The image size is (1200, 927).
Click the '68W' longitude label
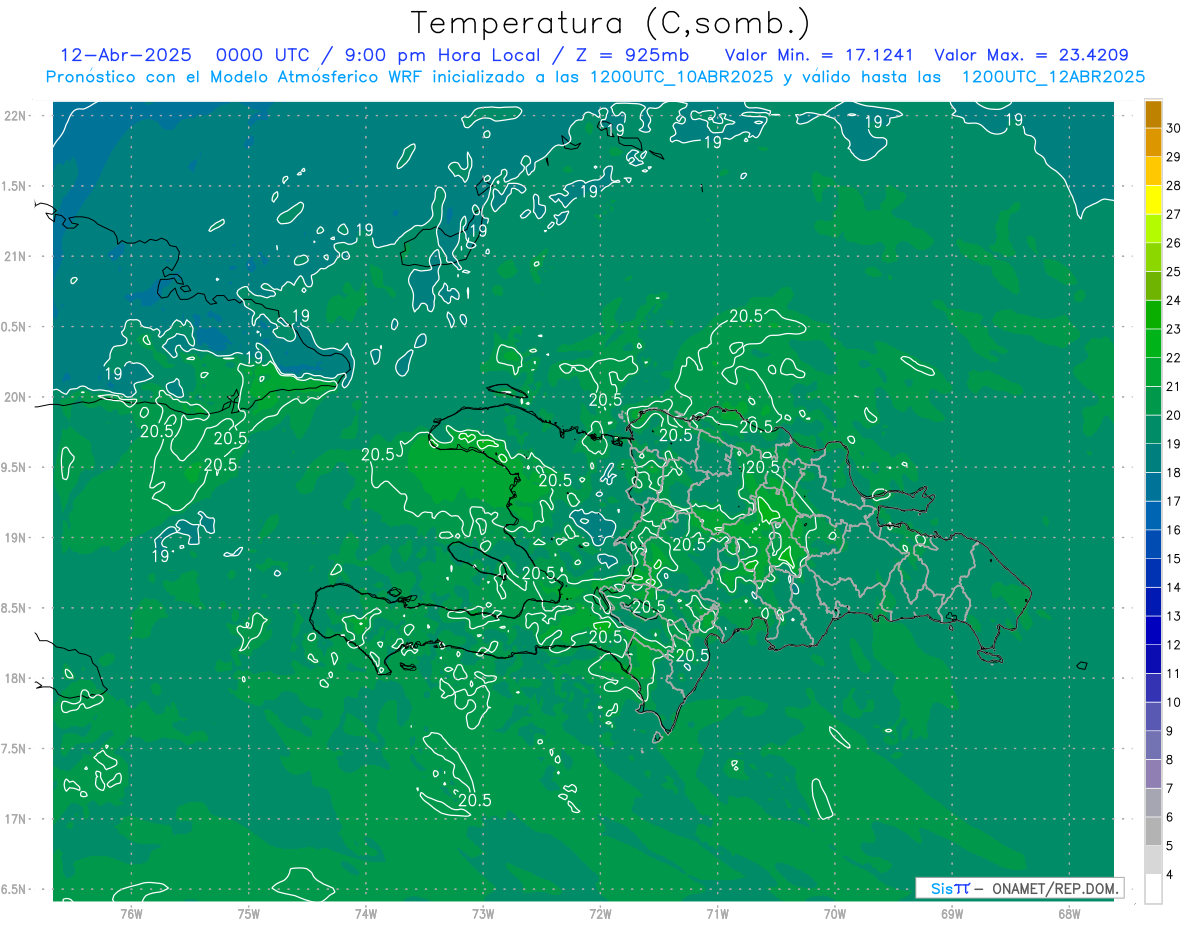[1069, 914]
